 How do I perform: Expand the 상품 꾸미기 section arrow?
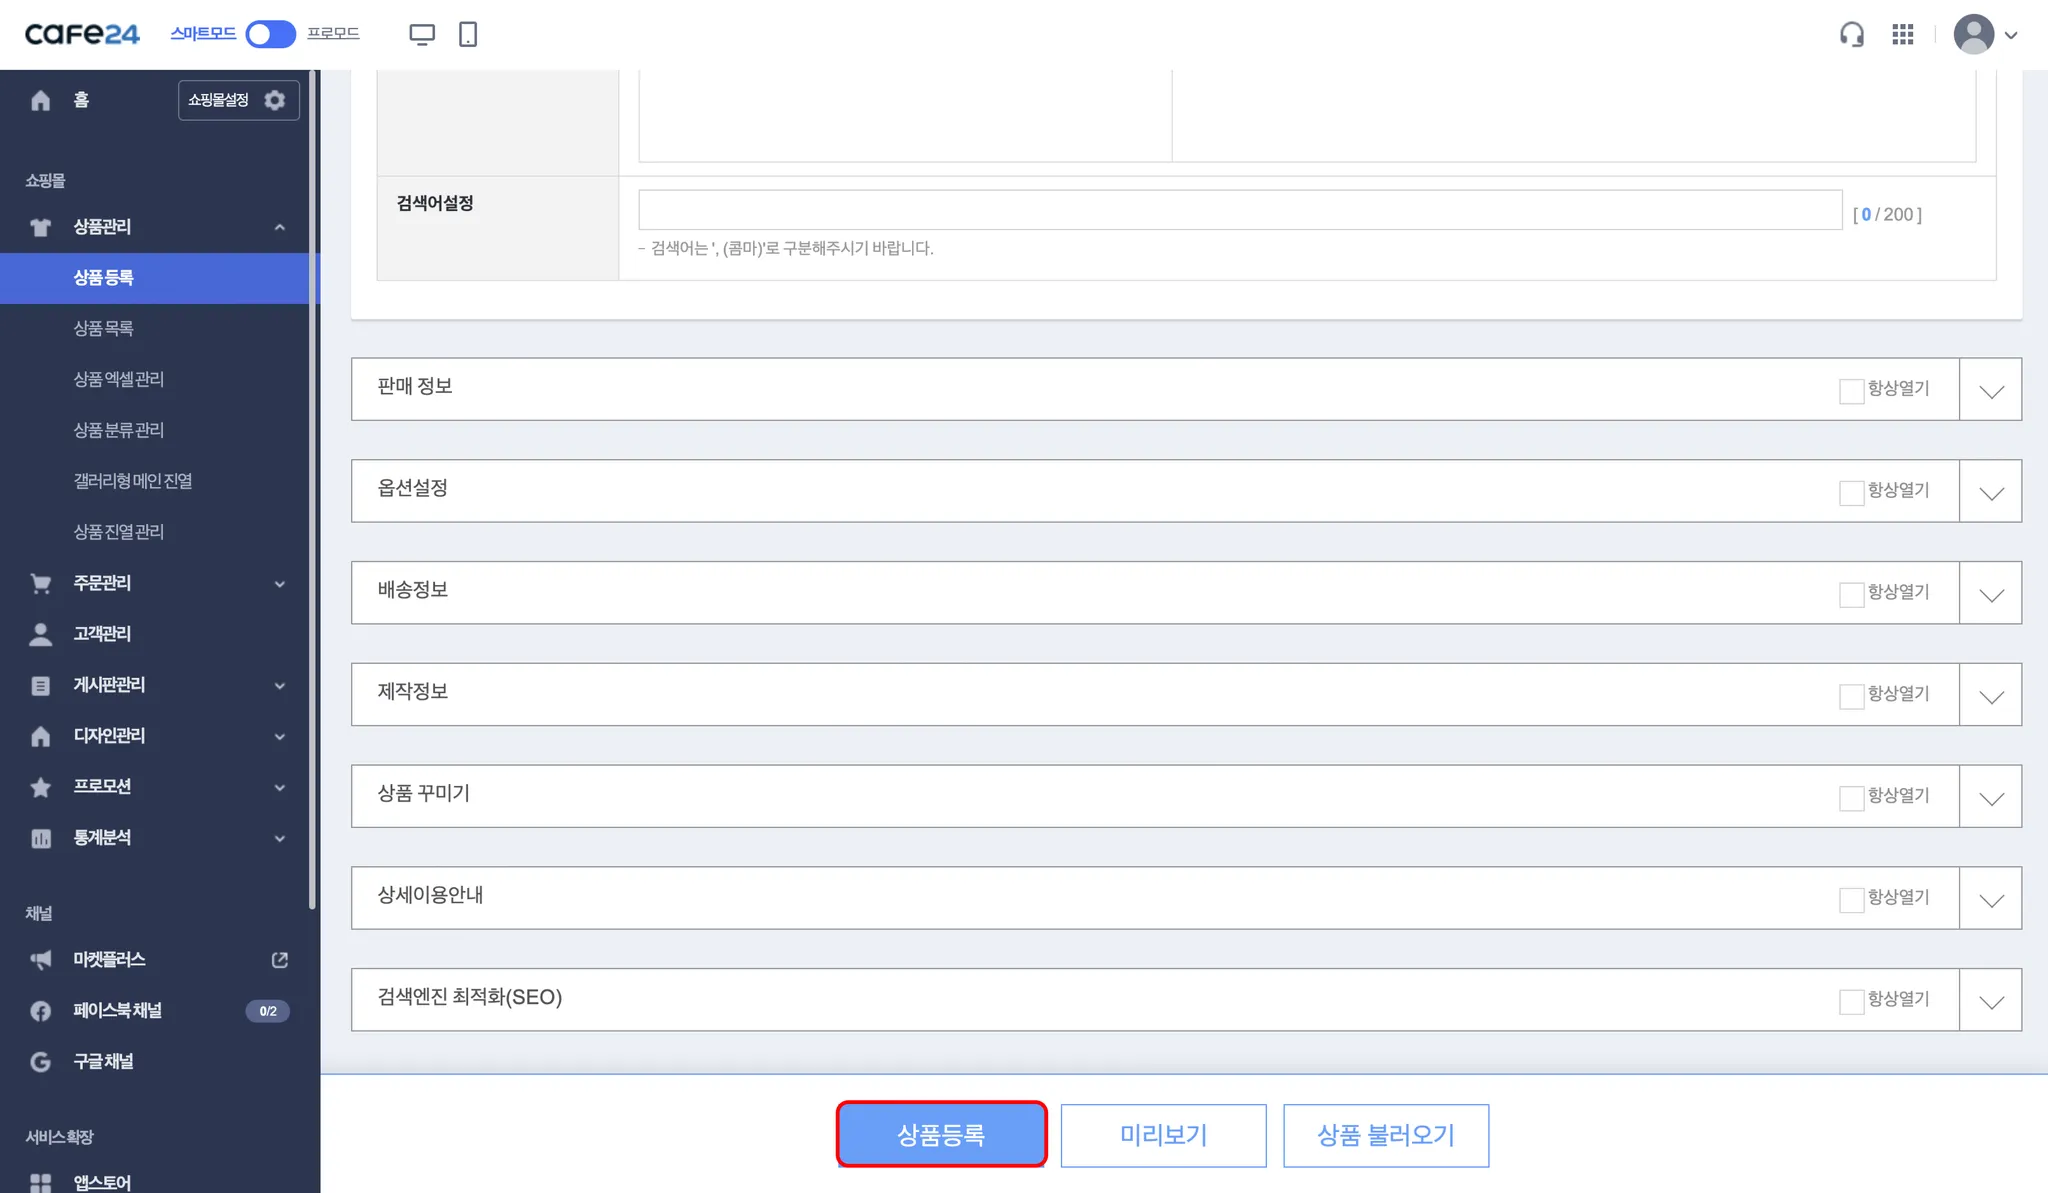tap(1991, 798)
